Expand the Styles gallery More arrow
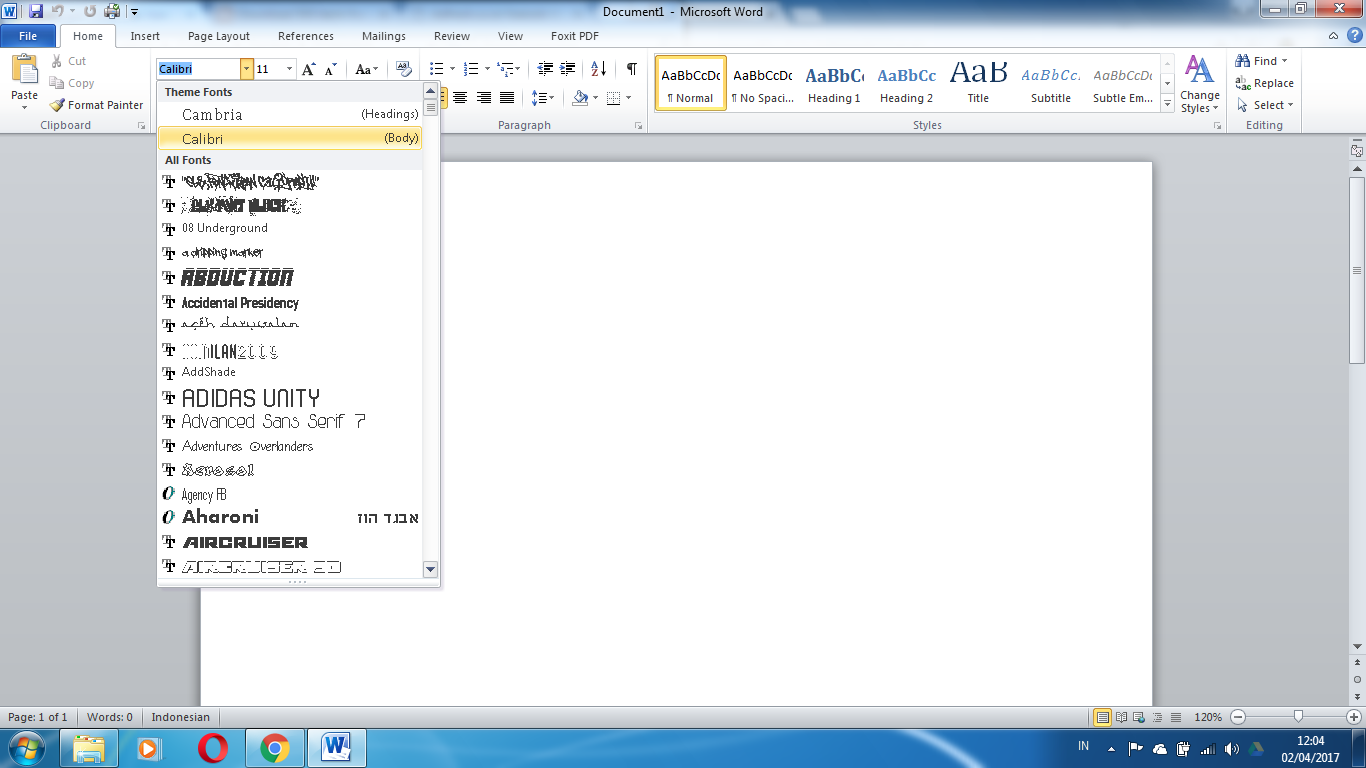The image size is (1366, 768). pos(1167,103)
